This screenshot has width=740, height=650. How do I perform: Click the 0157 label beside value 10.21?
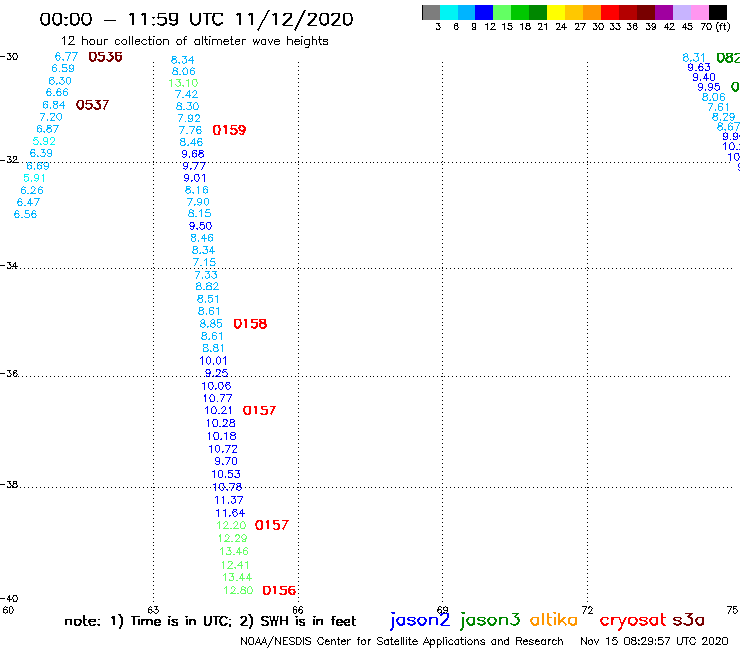point(259,411)
